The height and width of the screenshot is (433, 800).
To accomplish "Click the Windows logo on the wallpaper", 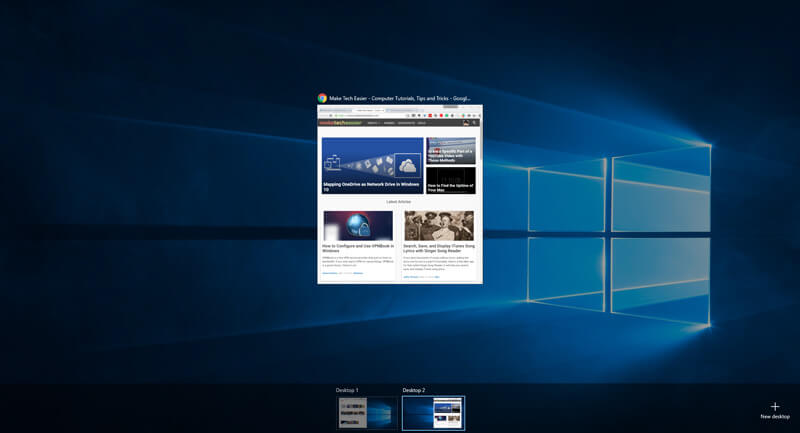I will click(x=619, y=236).
